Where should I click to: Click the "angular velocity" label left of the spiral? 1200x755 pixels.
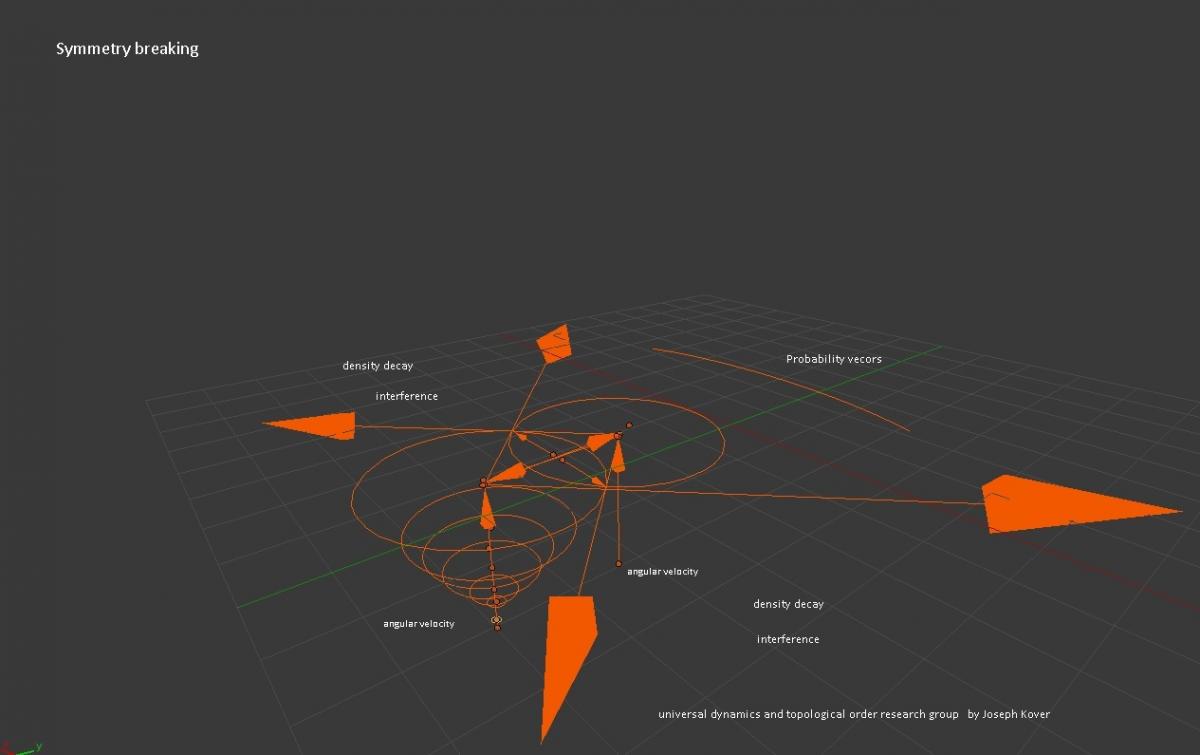[x=418, y=624]
